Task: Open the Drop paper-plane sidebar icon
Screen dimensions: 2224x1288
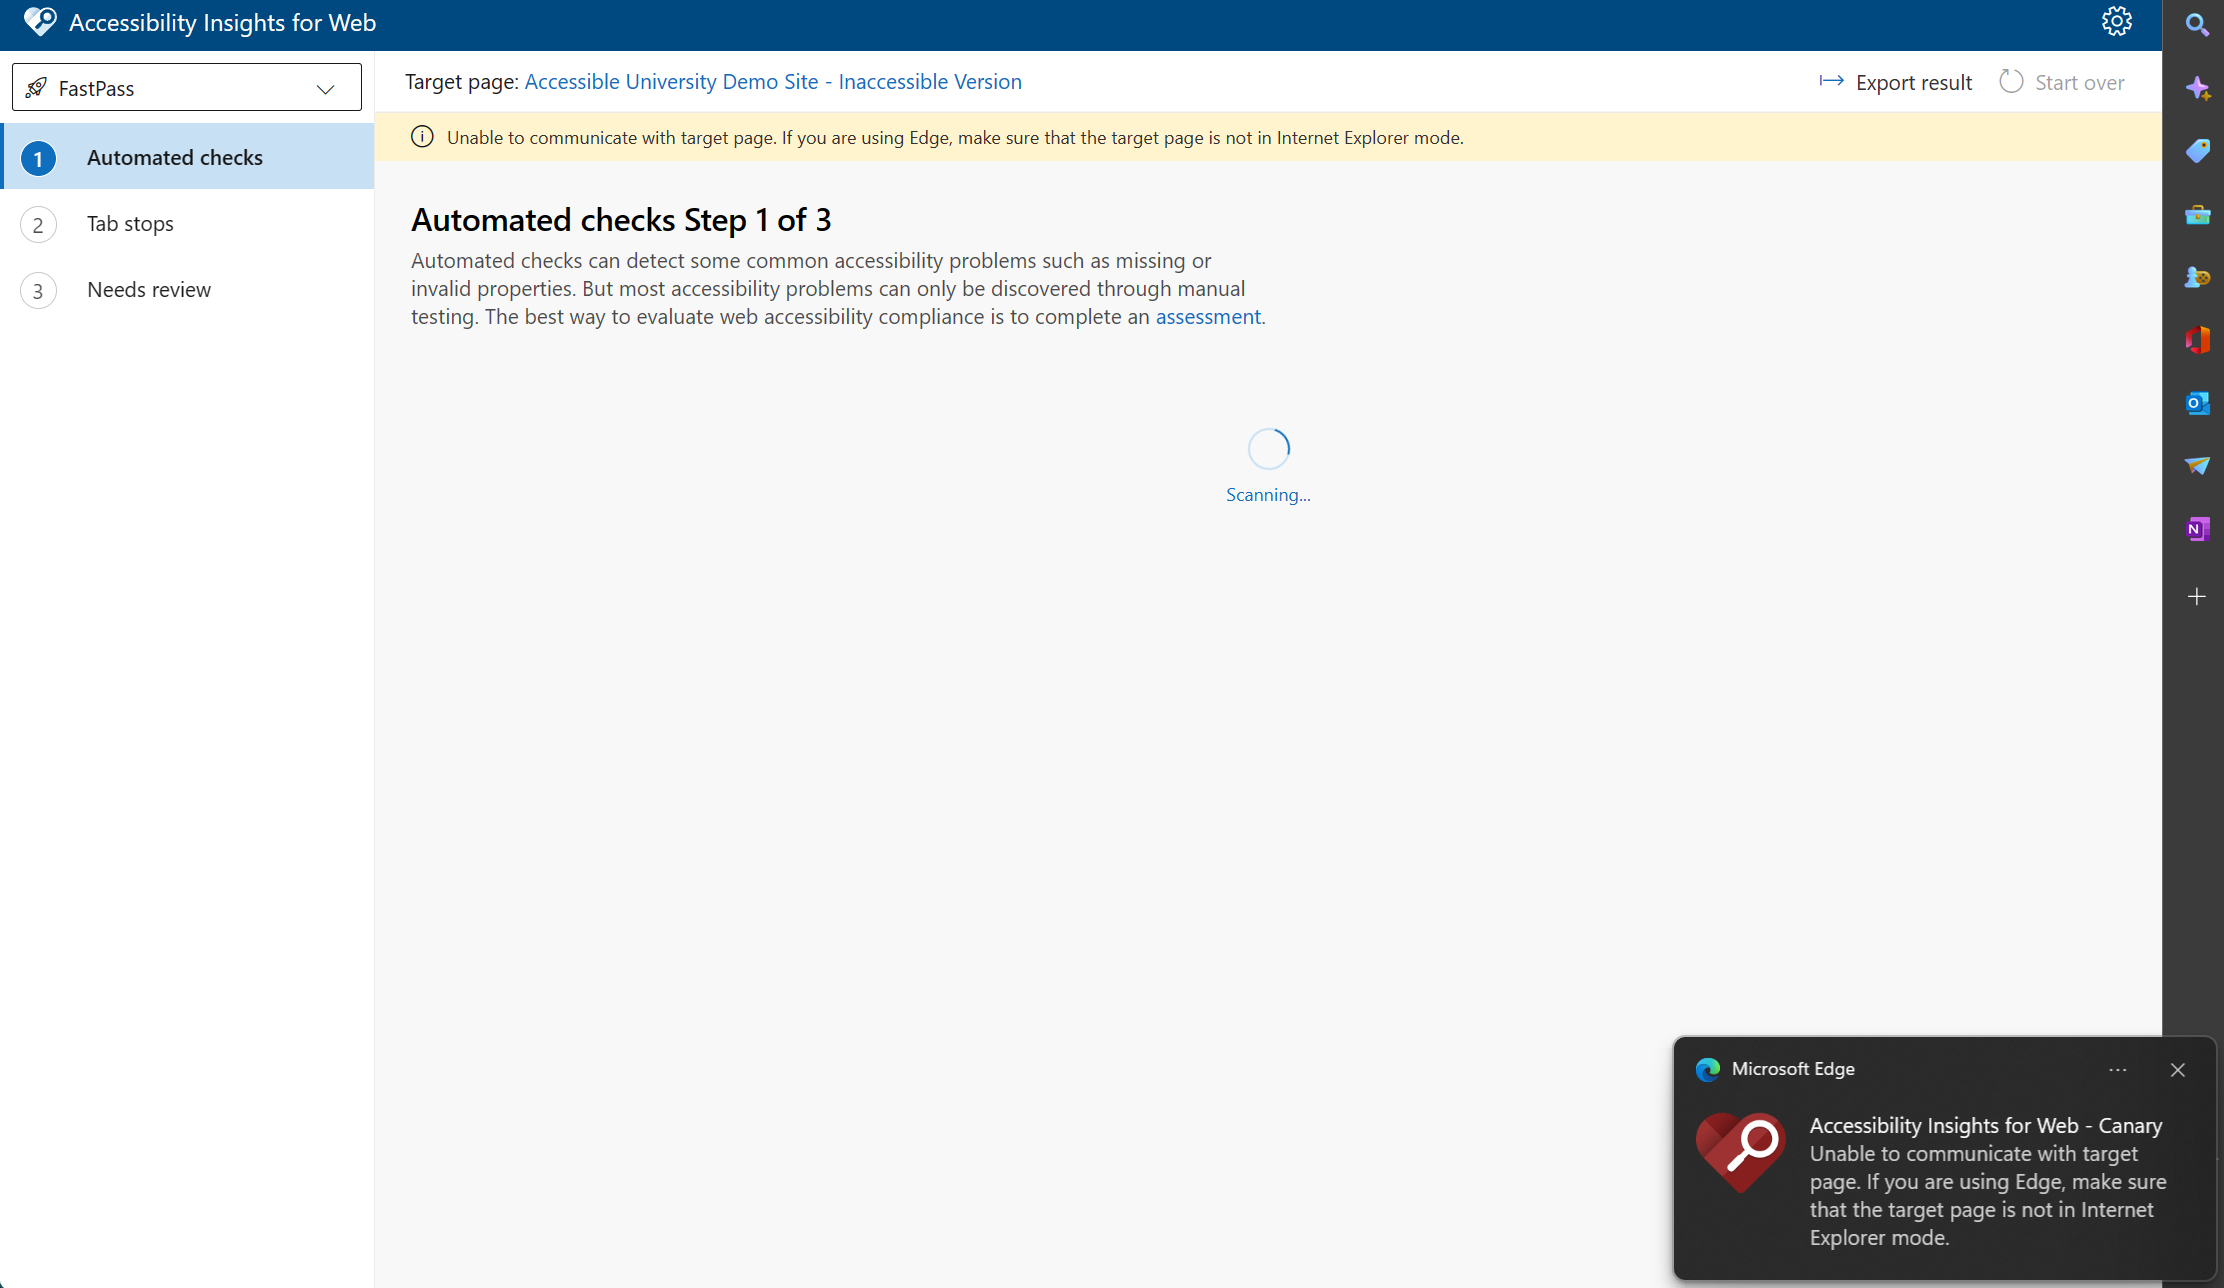Action: pyautogui.click(x=2196, y=466)
